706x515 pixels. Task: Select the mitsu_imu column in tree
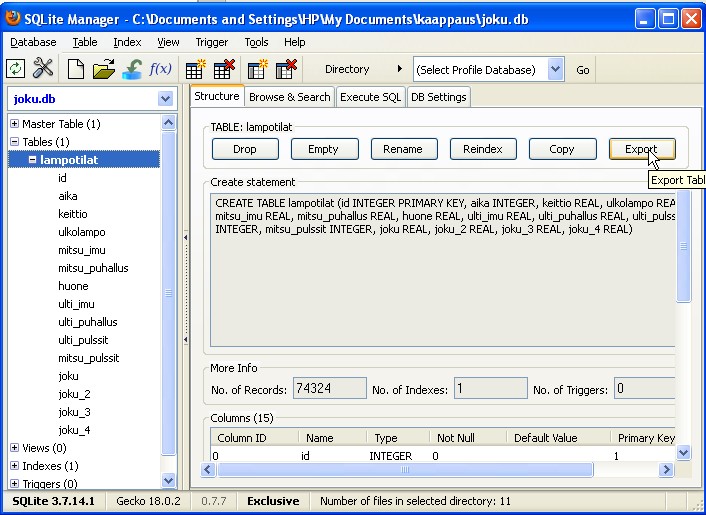pyautogui.click(x=81, y=250)
